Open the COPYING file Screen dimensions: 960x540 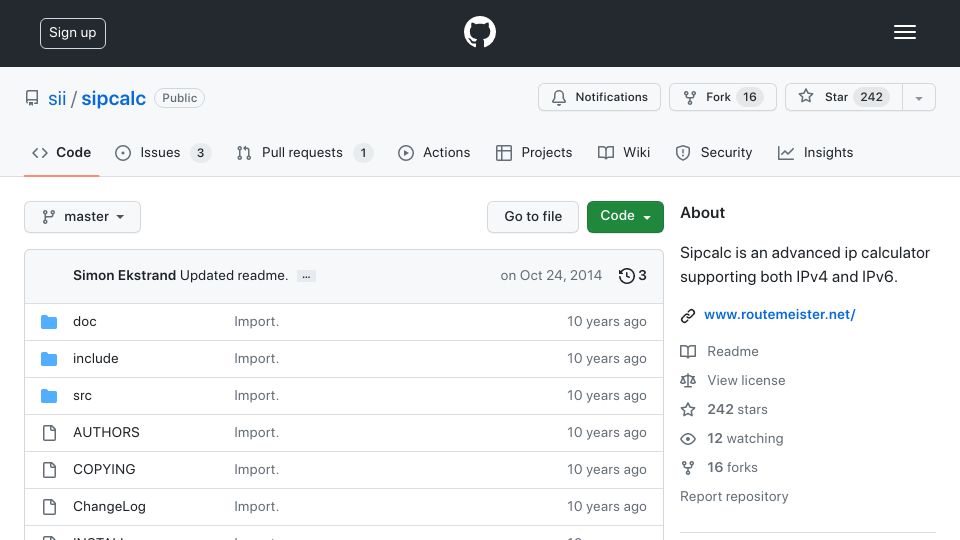(104, 469)
